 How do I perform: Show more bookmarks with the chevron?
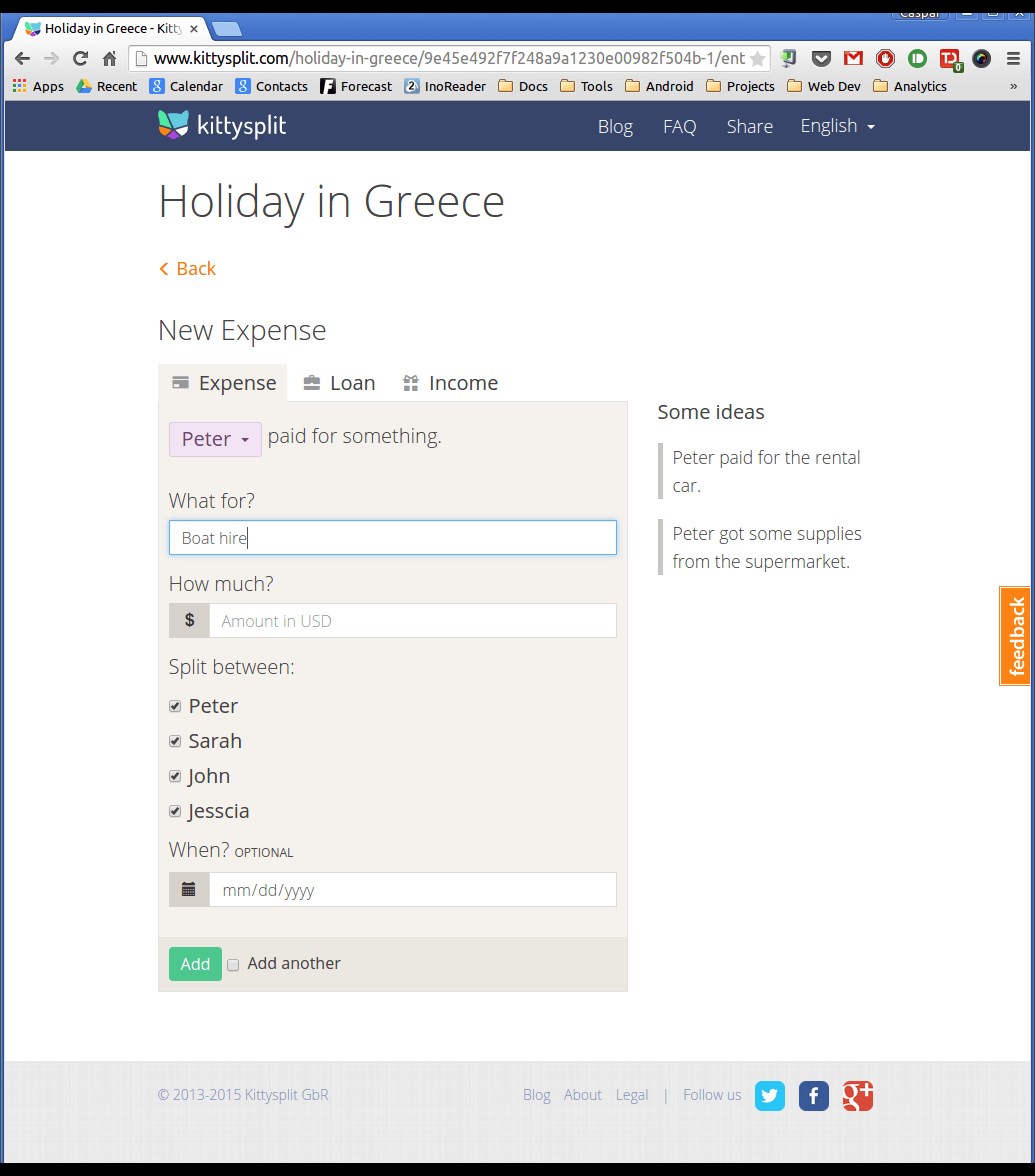1013,86
